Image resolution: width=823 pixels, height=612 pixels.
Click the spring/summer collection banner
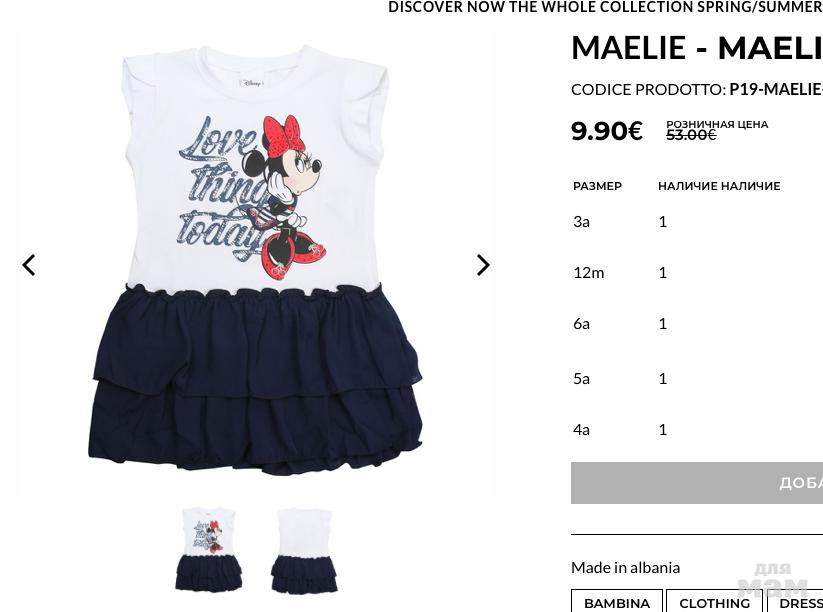coord(605,7)
